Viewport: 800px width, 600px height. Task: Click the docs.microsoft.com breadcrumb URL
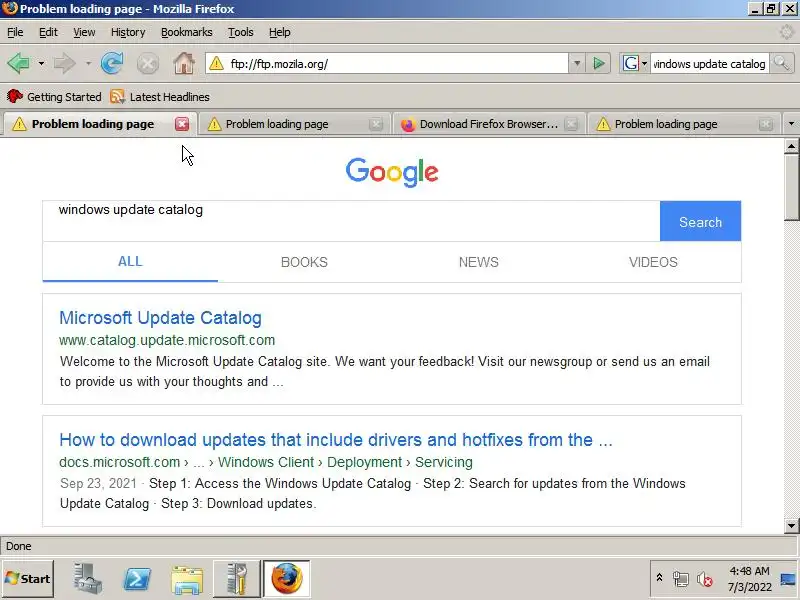pos(266,462)
